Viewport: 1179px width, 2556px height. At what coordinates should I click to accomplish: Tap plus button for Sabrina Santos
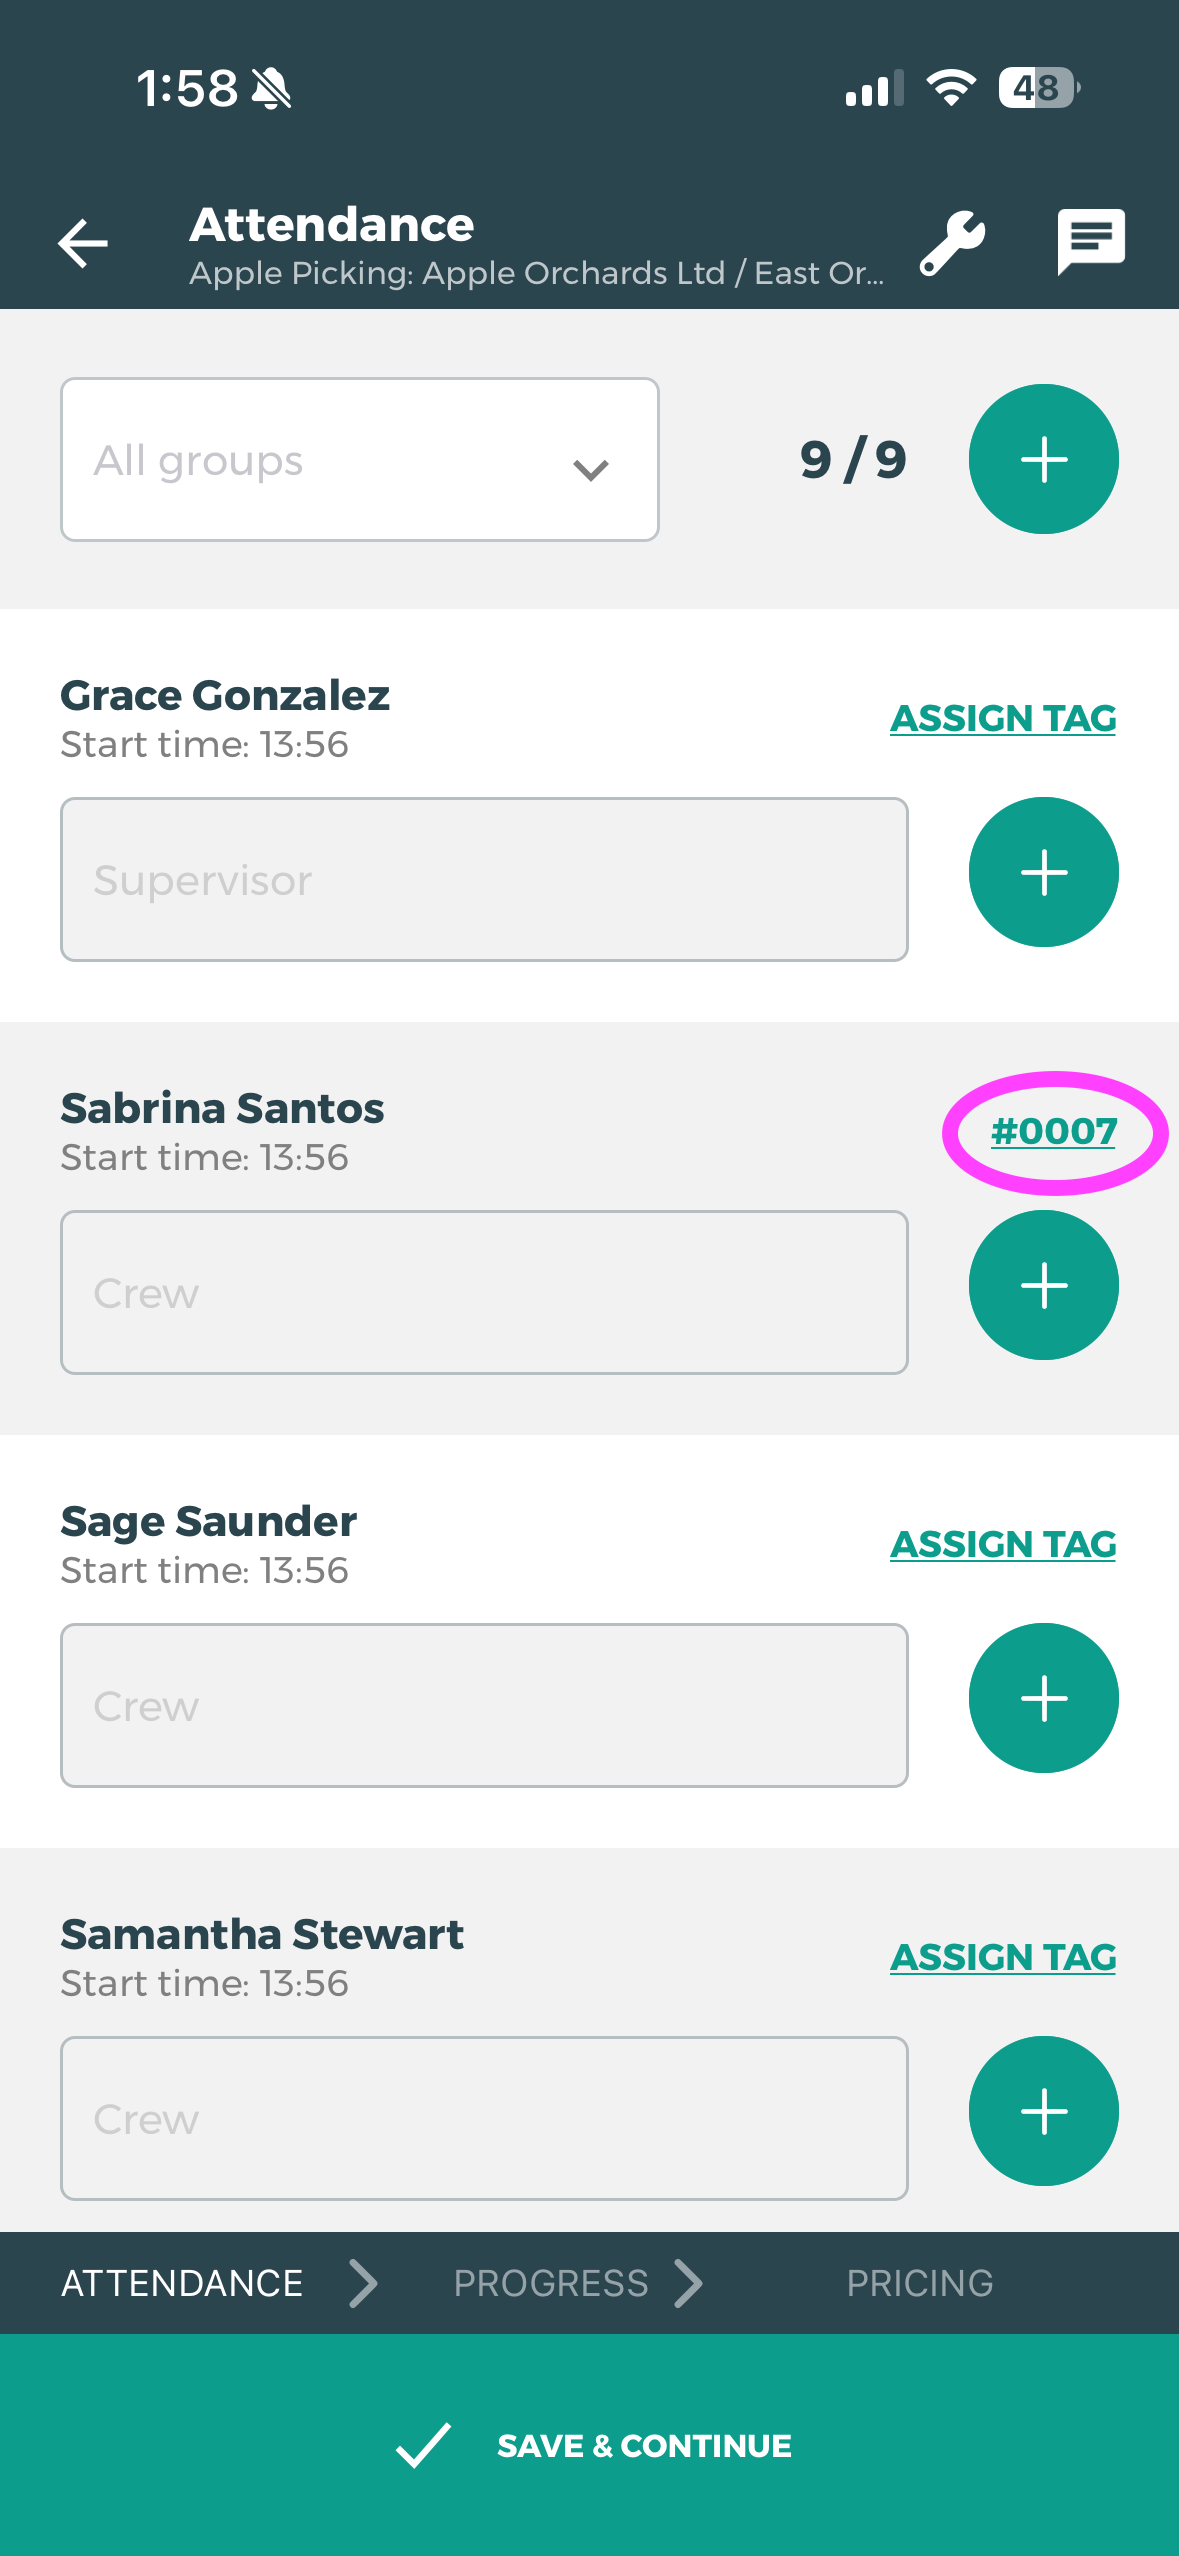[x=1043, y=1285]
